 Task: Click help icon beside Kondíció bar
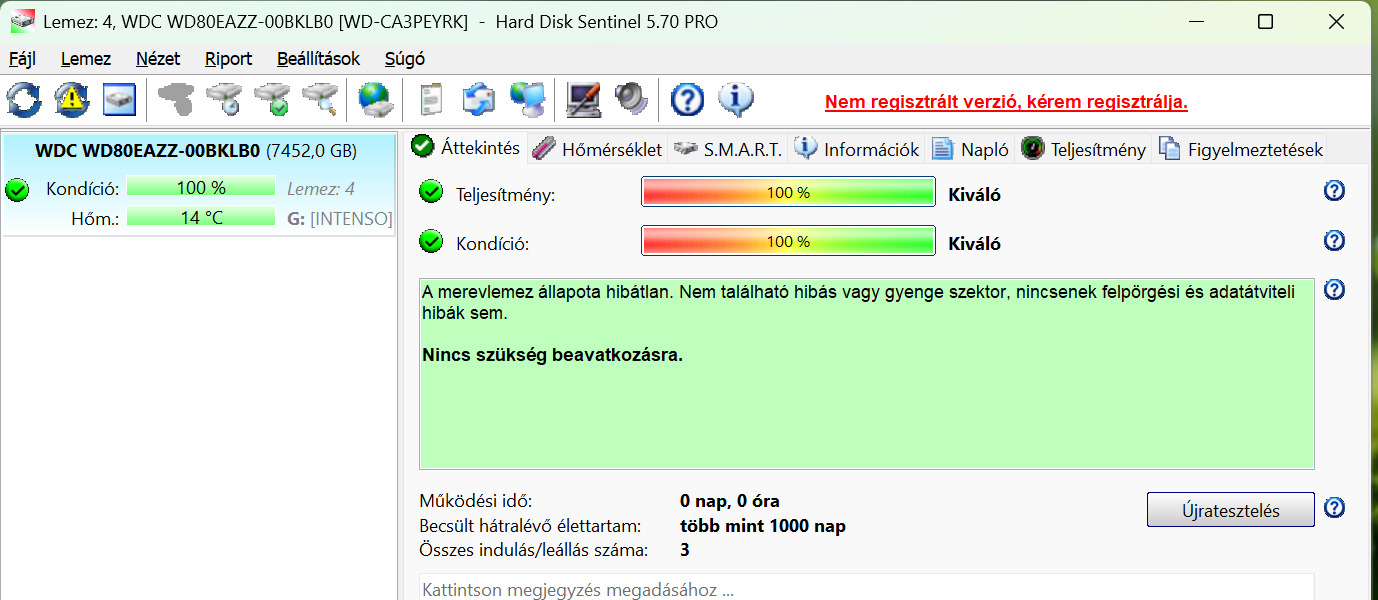pos(1334,240)
